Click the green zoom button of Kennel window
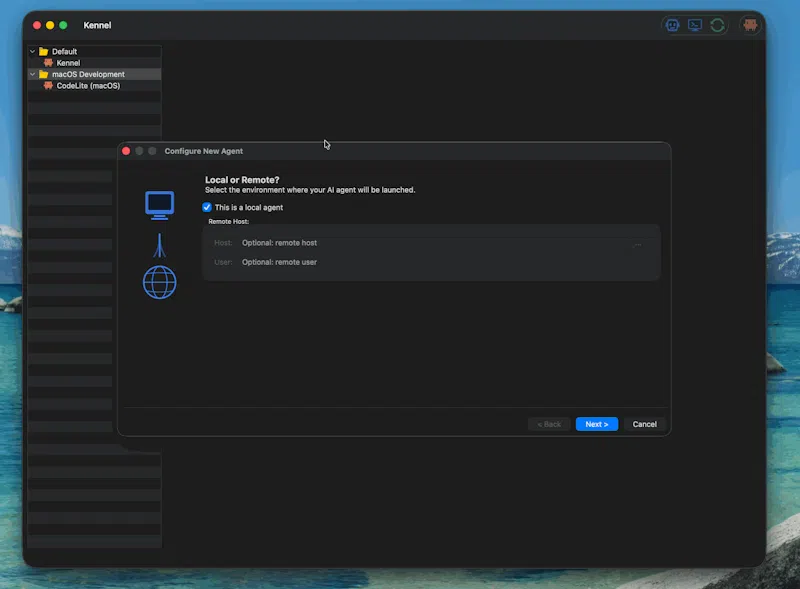The image size is (800, 589). [x=63, y=25]
